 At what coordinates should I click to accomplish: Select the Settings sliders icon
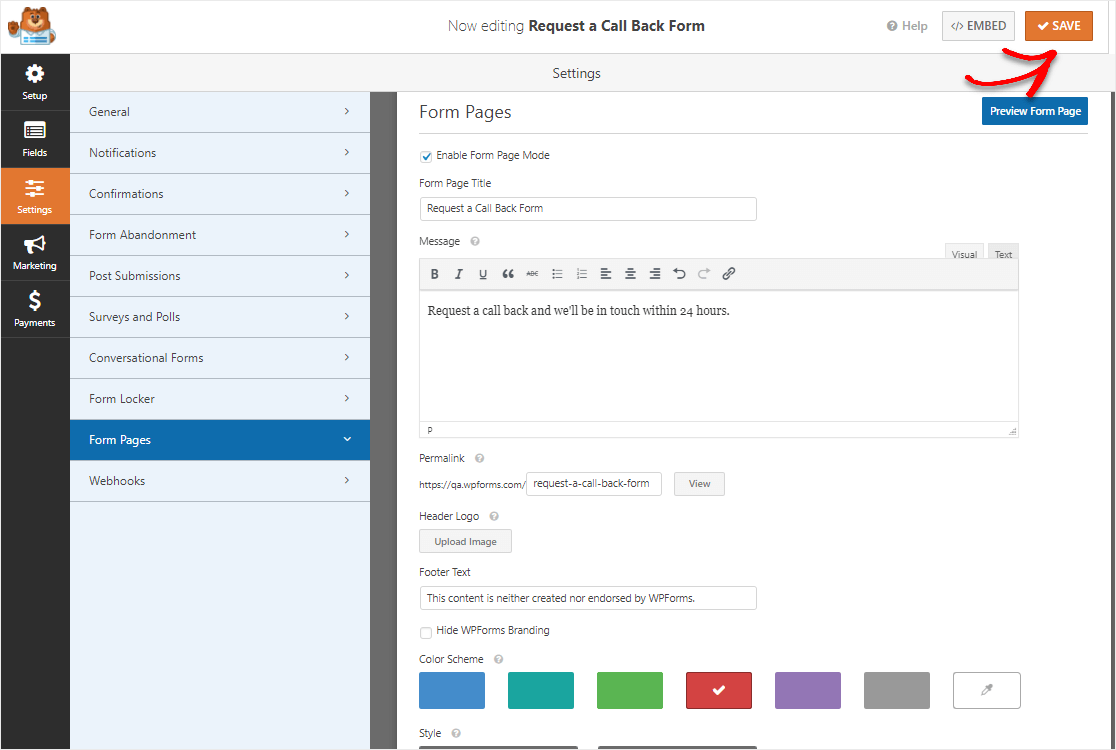click(35, 196)
